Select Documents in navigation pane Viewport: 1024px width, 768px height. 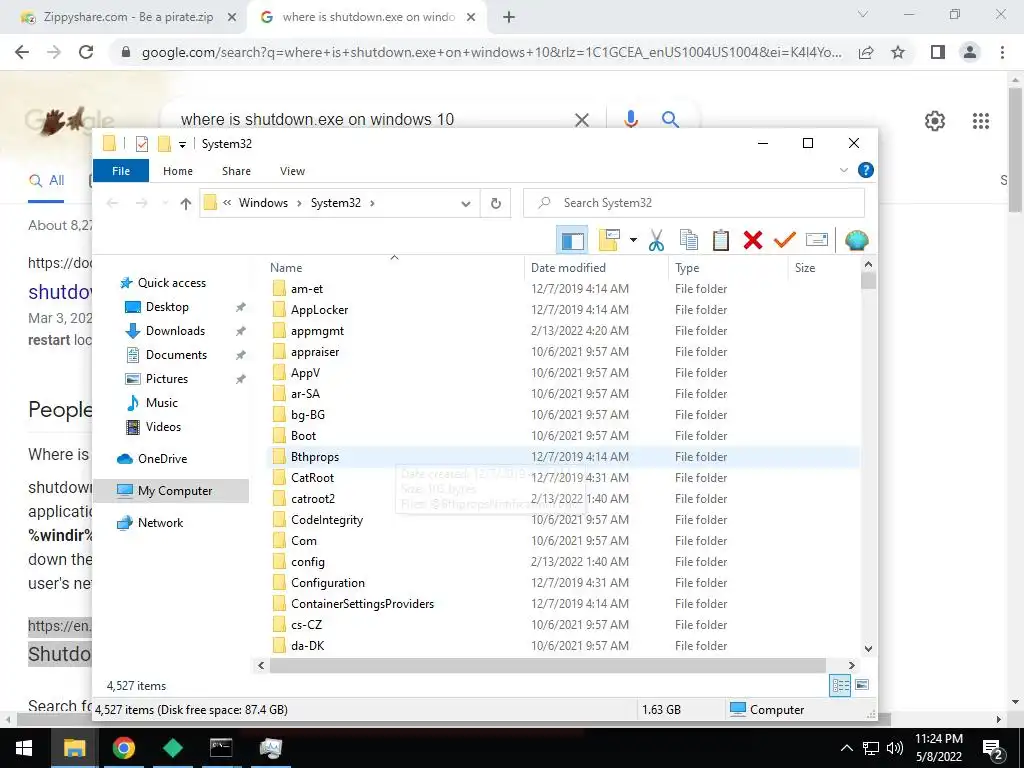[x=176, y=355]
